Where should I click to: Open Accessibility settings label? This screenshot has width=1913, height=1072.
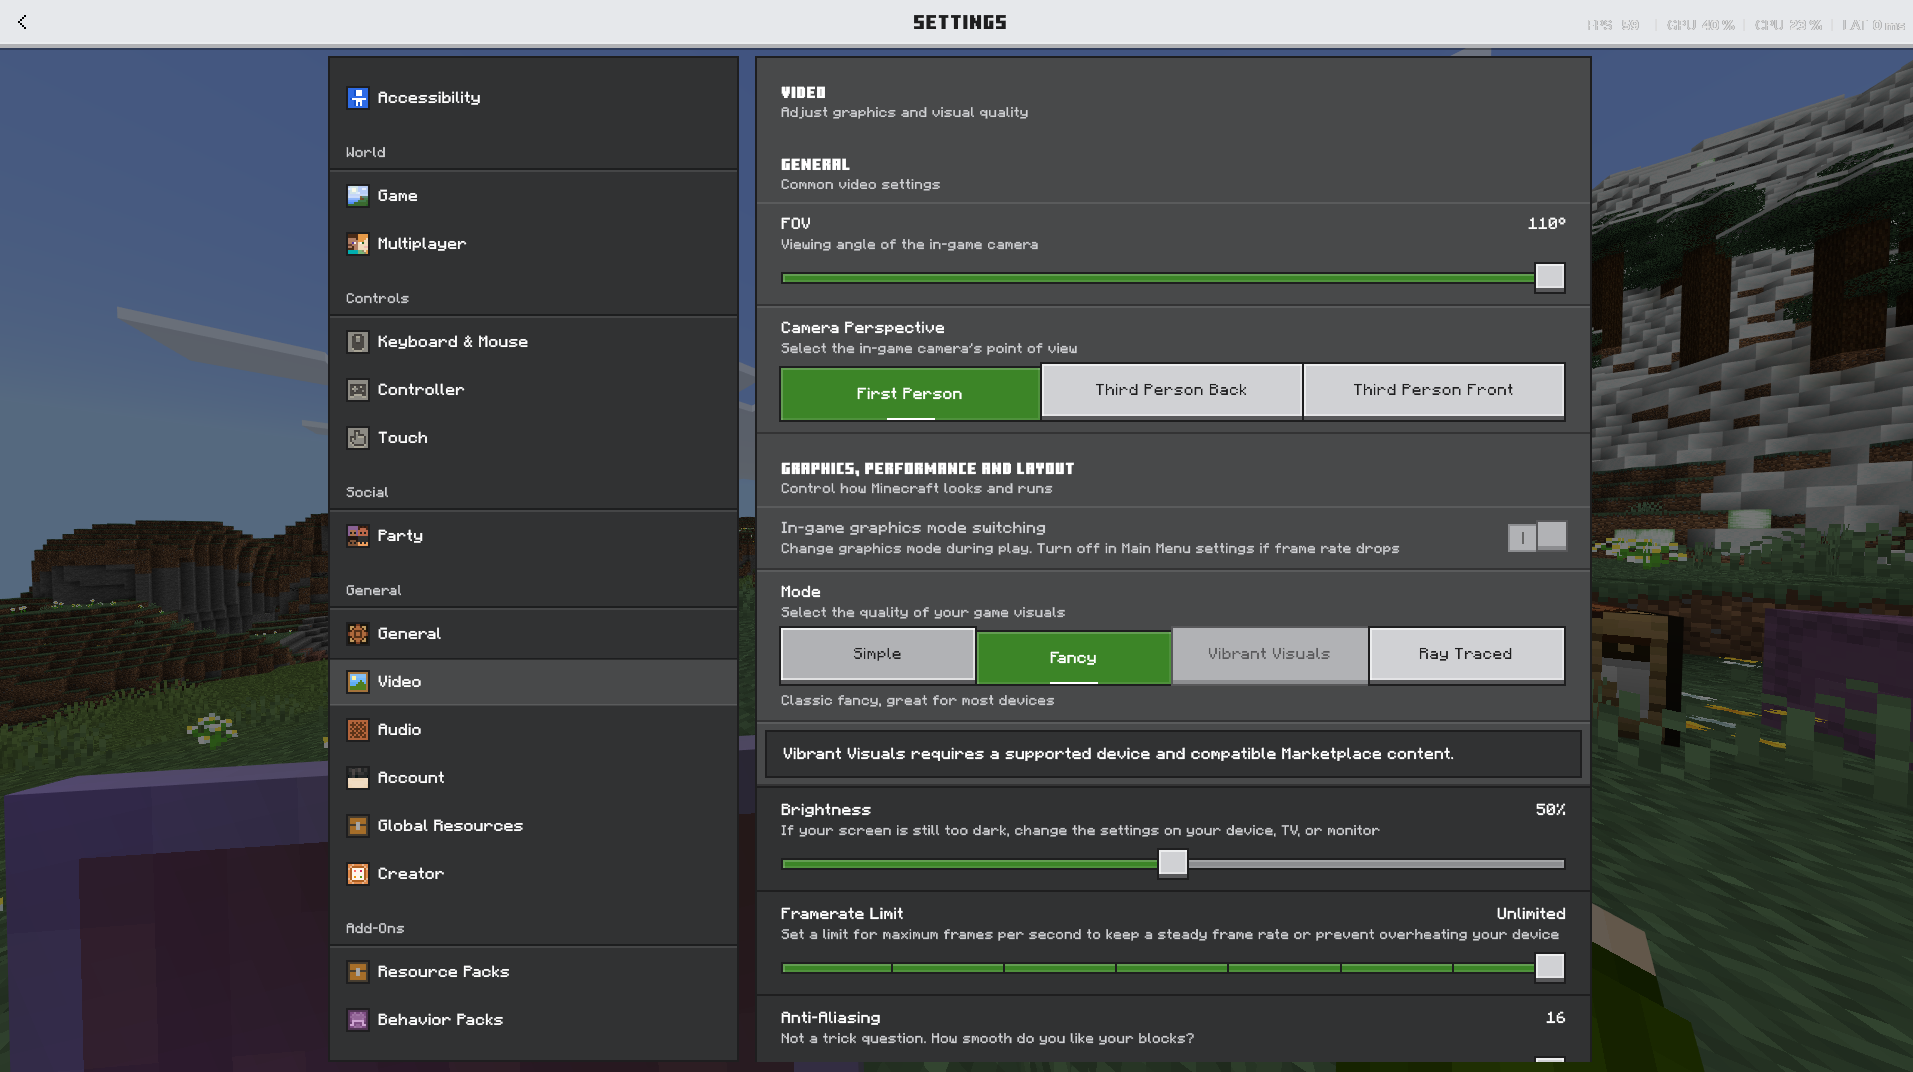(429, 98)
